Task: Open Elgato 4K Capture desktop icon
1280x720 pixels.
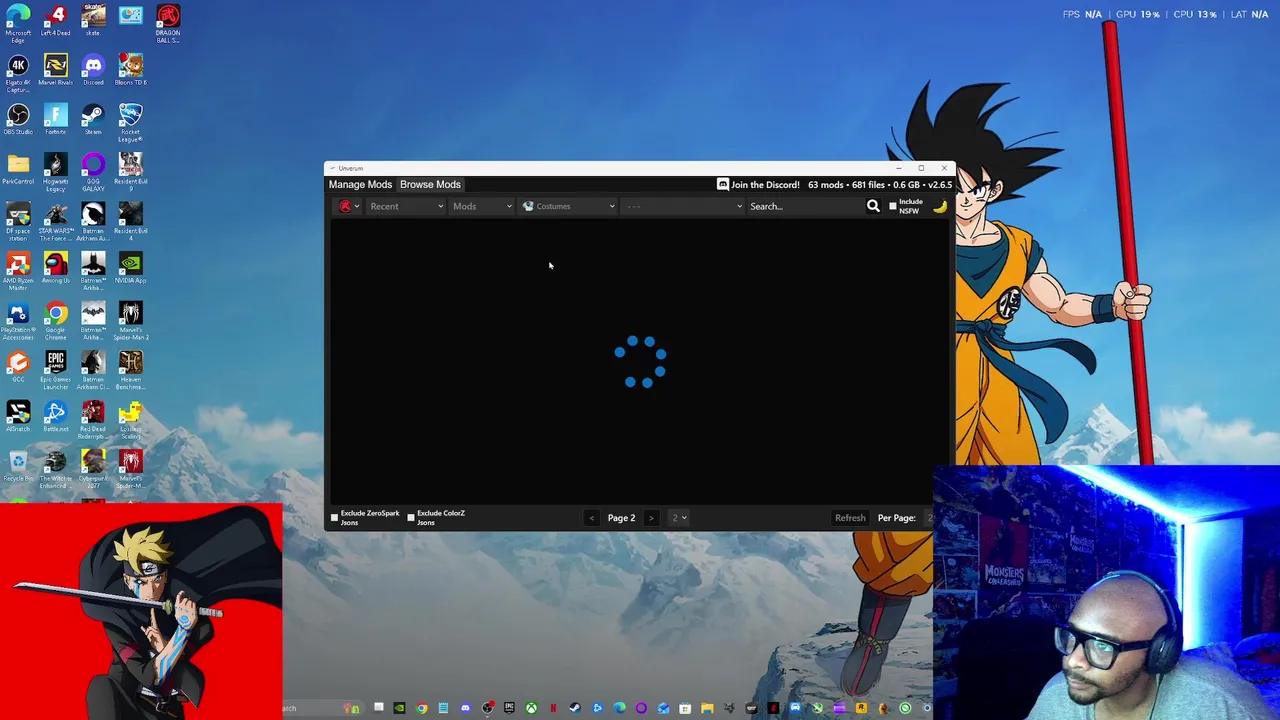Action: (x=18, y=74)
